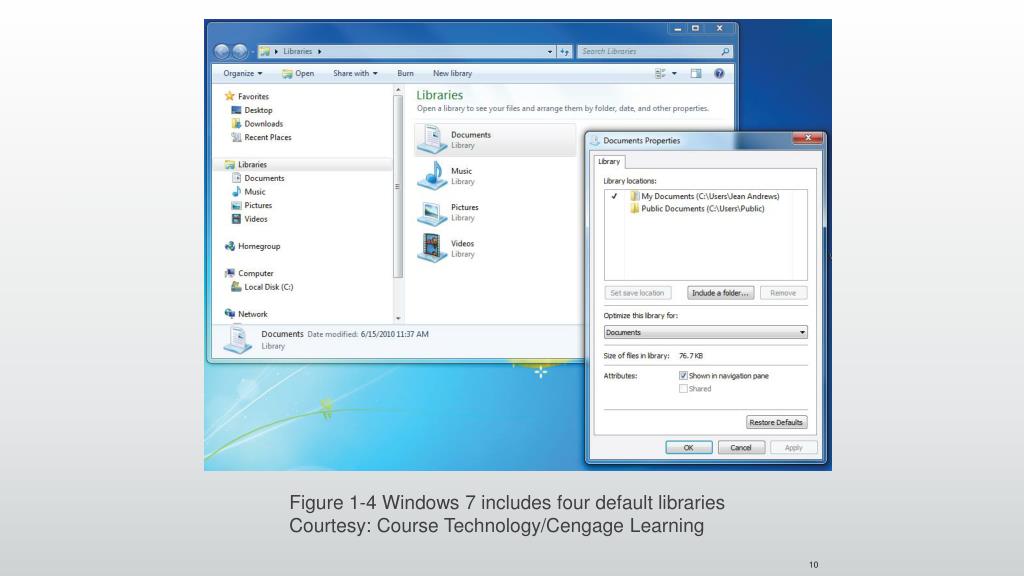Click the search magnifier icon
1024x576 pixels.
[725, 52]
